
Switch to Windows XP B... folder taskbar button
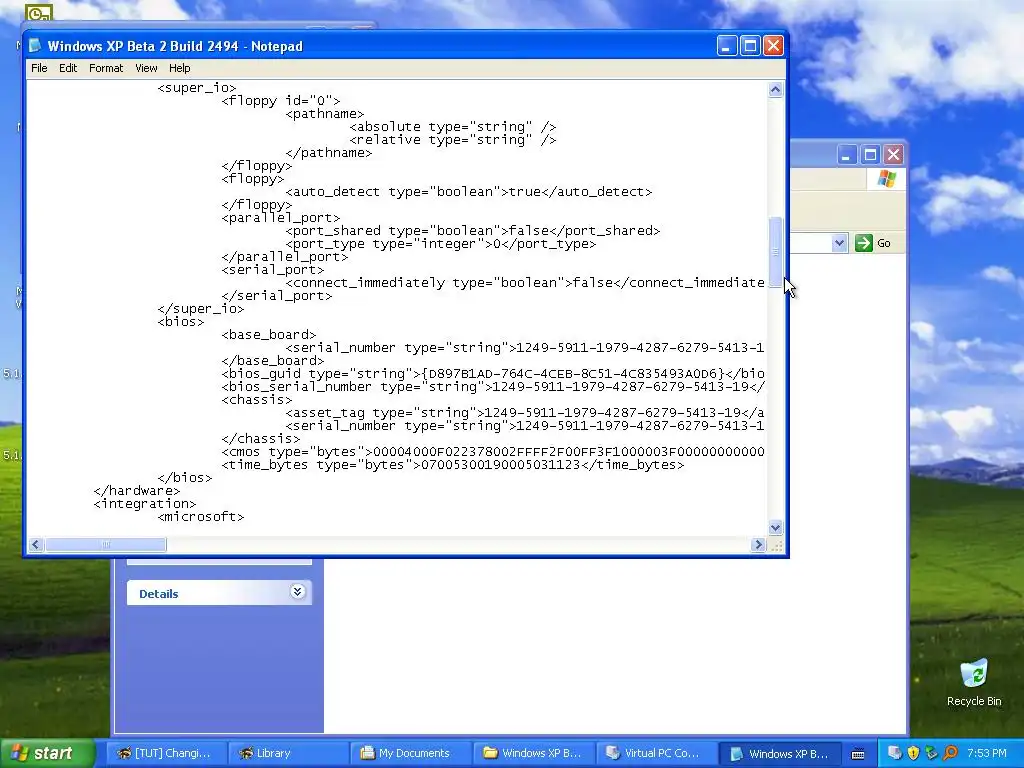click(x=532, y=753)
